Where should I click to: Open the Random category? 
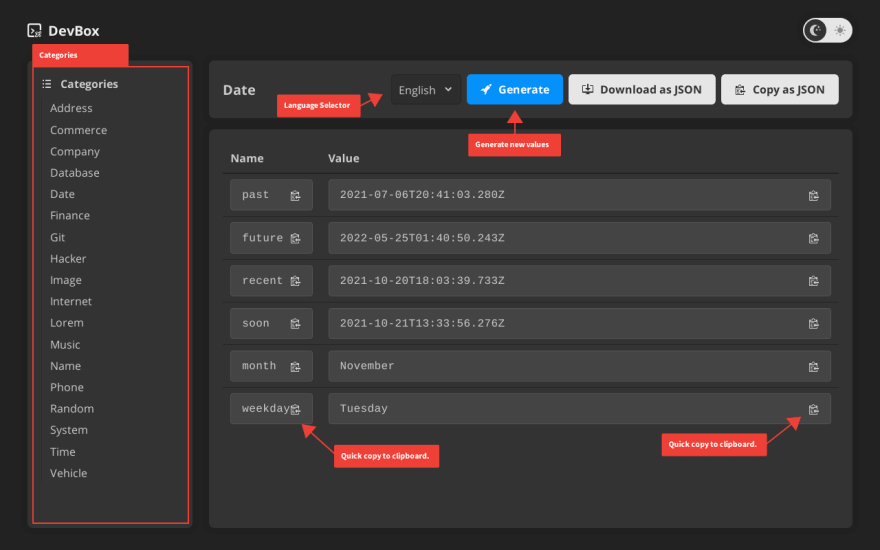(72, 409)
